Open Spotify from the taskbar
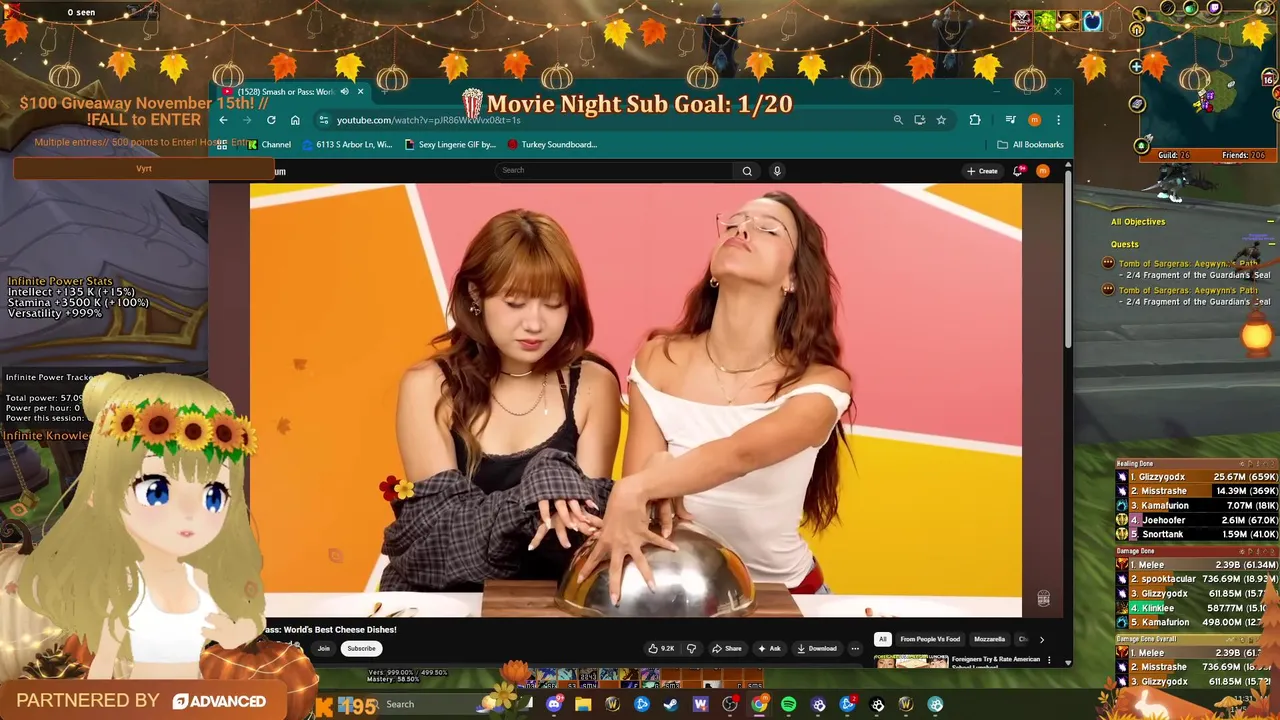 click(789, 704)
